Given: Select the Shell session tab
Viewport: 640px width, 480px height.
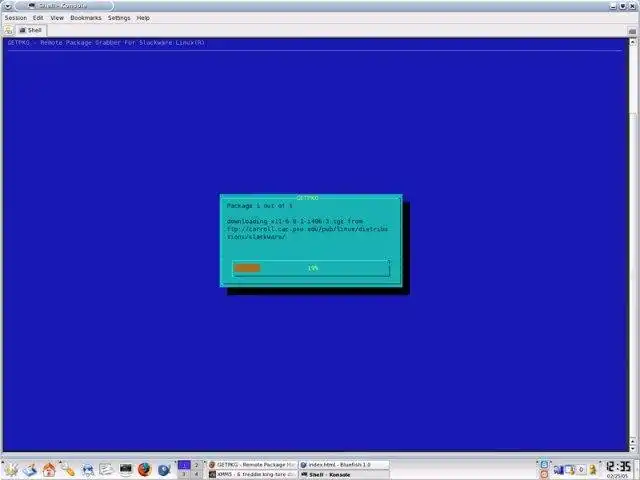Looking at the screenshot, I should point(31,30).
